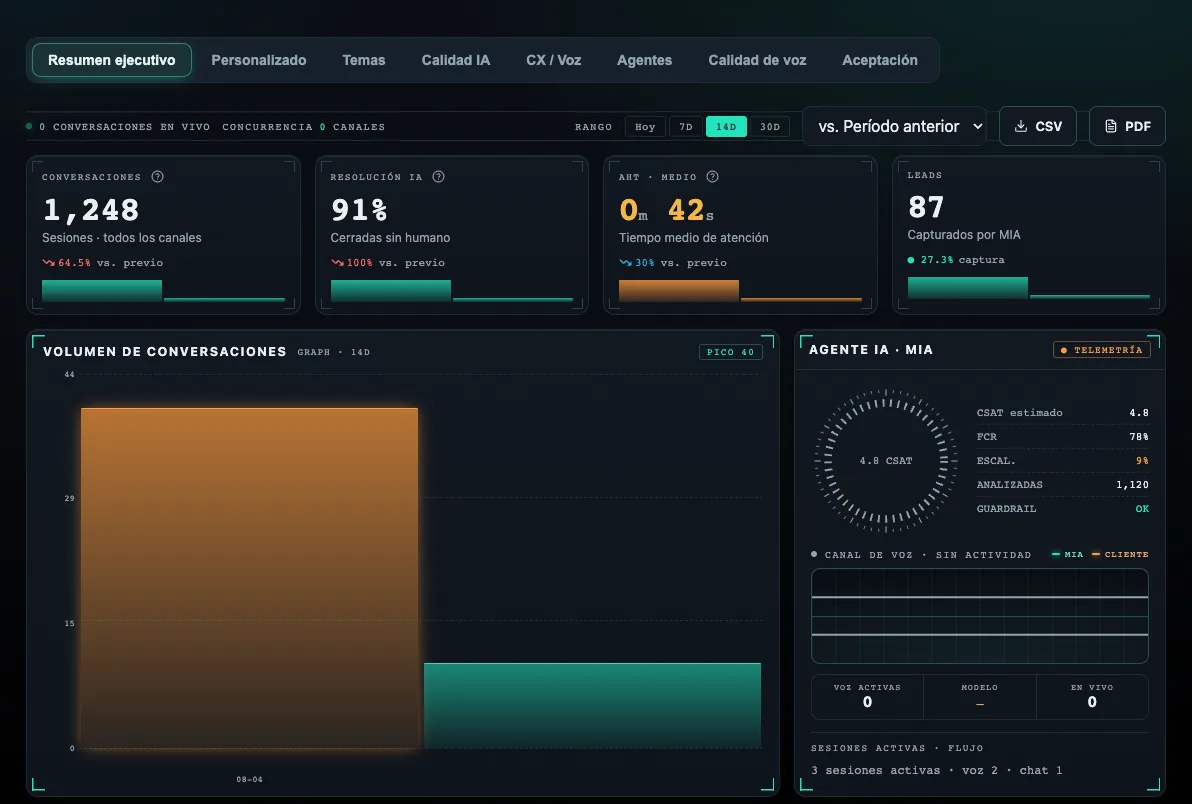Click download icon in CSV button
Image resolution: width=1192 pixels, height=804 pixels.
[x=1021, y=126]
